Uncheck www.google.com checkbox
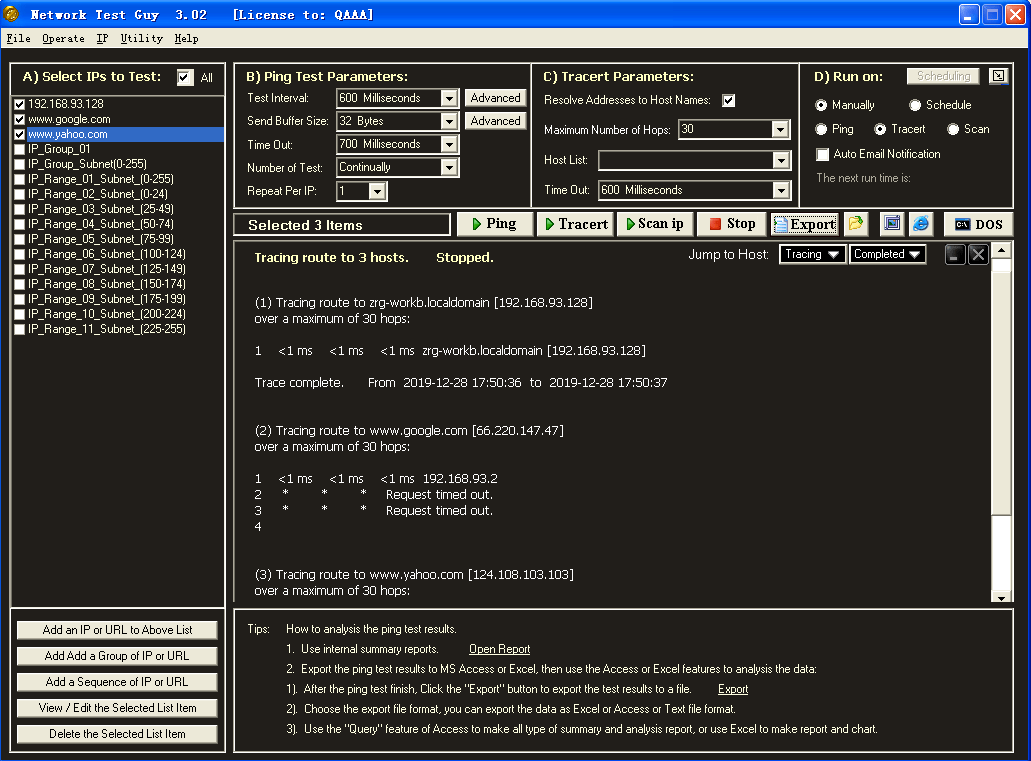Screen dimensions: 1031x761 coord(20,120)
